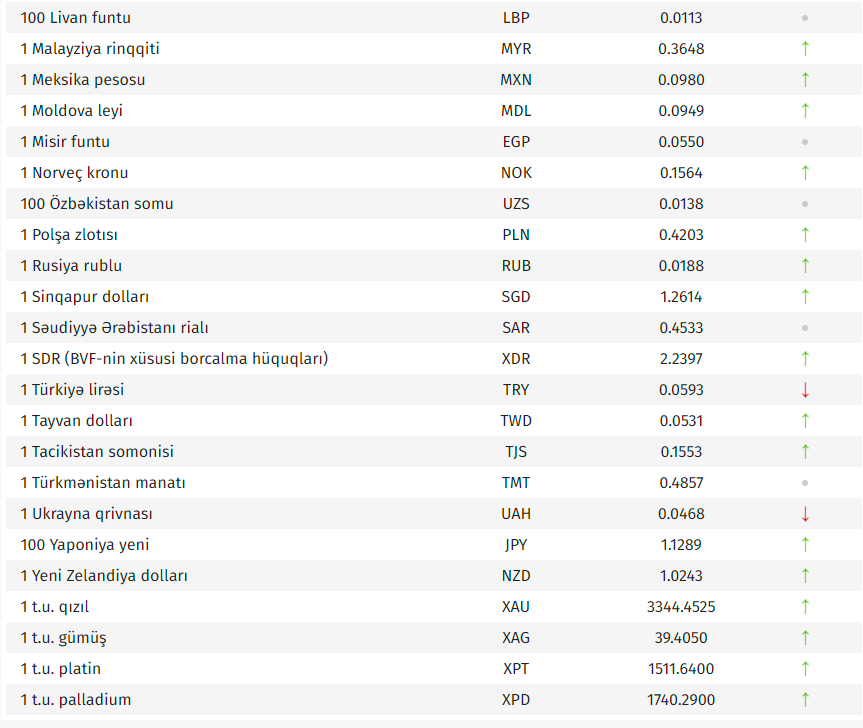
Task: Click the SDR special drawing rights label
Action: [x=174, y=359]
